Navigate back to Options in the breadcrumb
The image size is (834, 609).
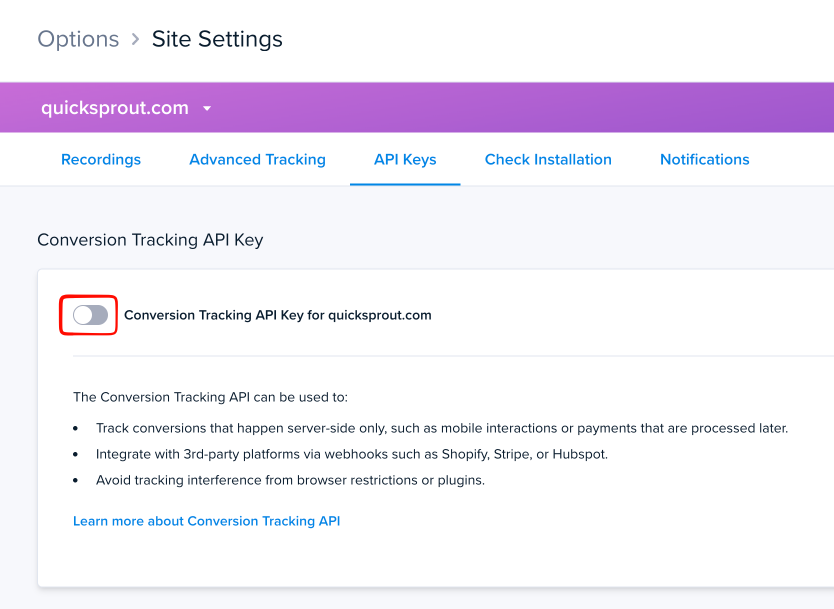coord(78,39)
